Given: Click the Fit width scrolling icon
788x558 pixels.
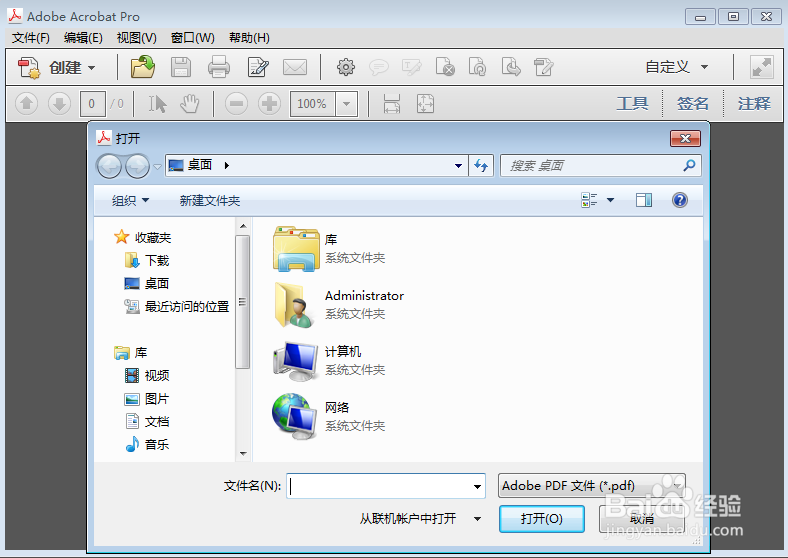Looking at the screenshot, I should pyautogui.click(x=391, y=104).
